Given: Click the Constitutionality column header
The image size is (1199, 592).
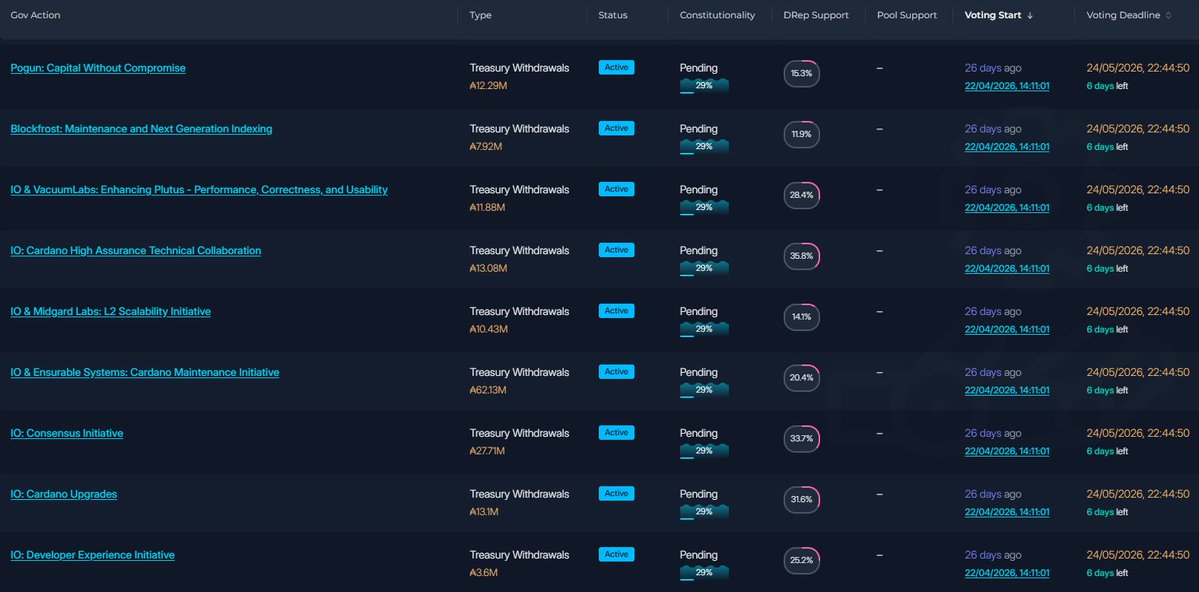Looking at the screenshot, I should tap(717, 15).
